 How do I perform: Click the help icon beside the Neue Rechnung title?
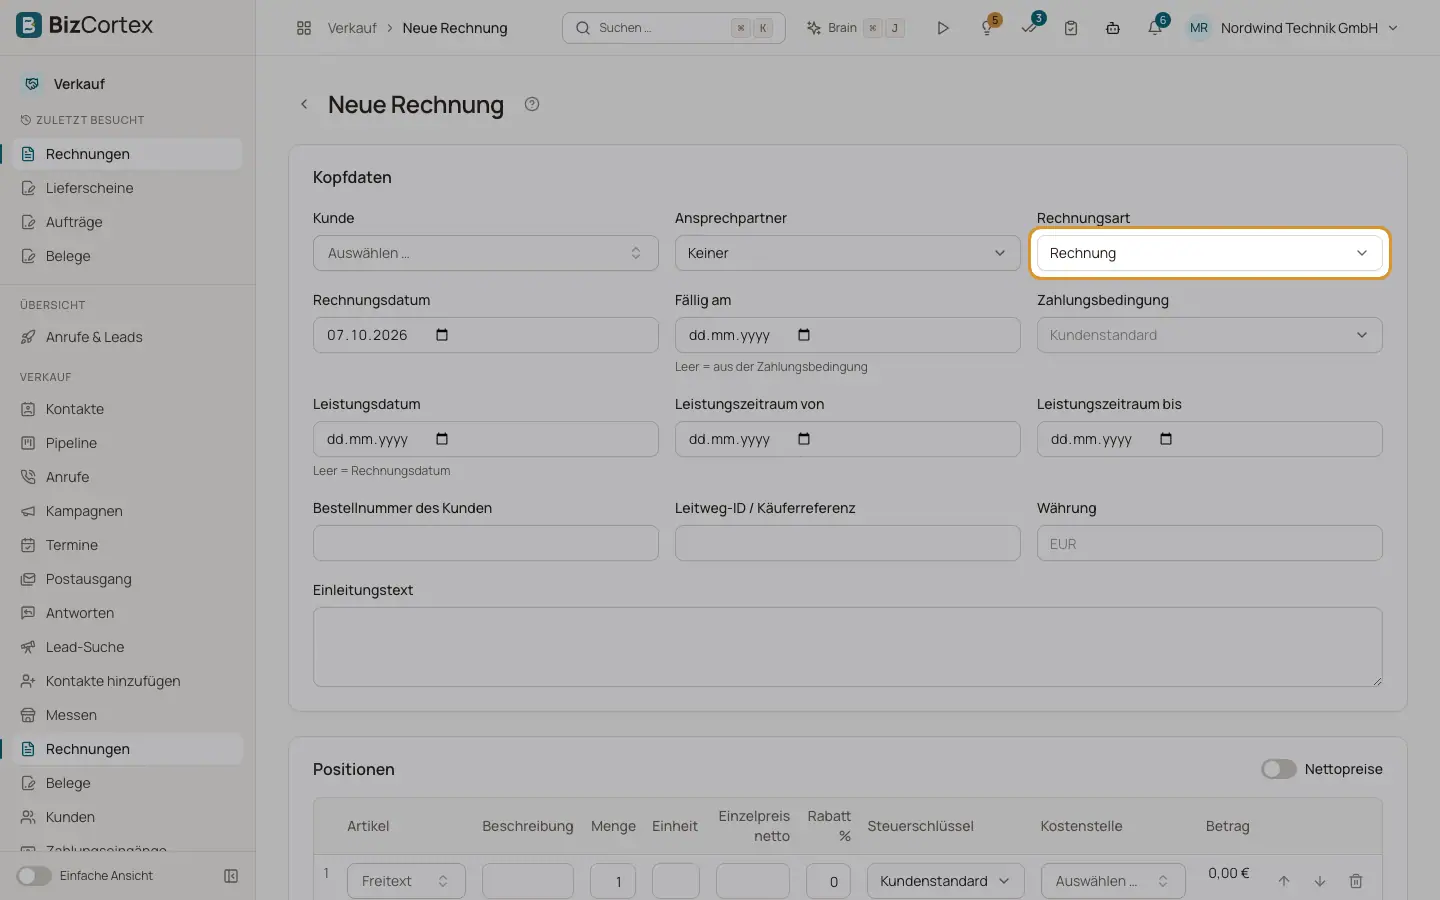[532, 104]
